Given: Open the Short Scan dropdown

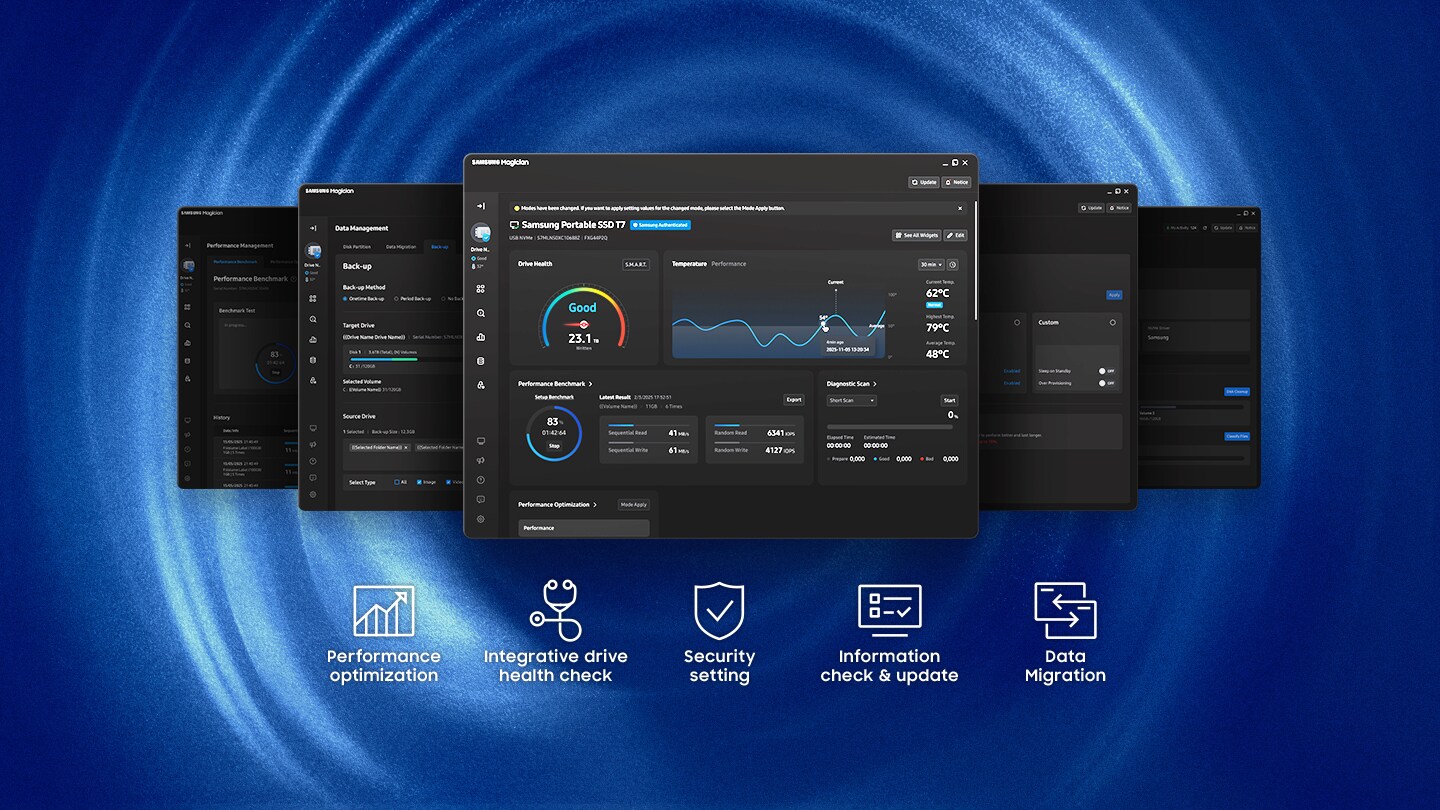Looking at the screenshot, I should [x=850, y=400].
